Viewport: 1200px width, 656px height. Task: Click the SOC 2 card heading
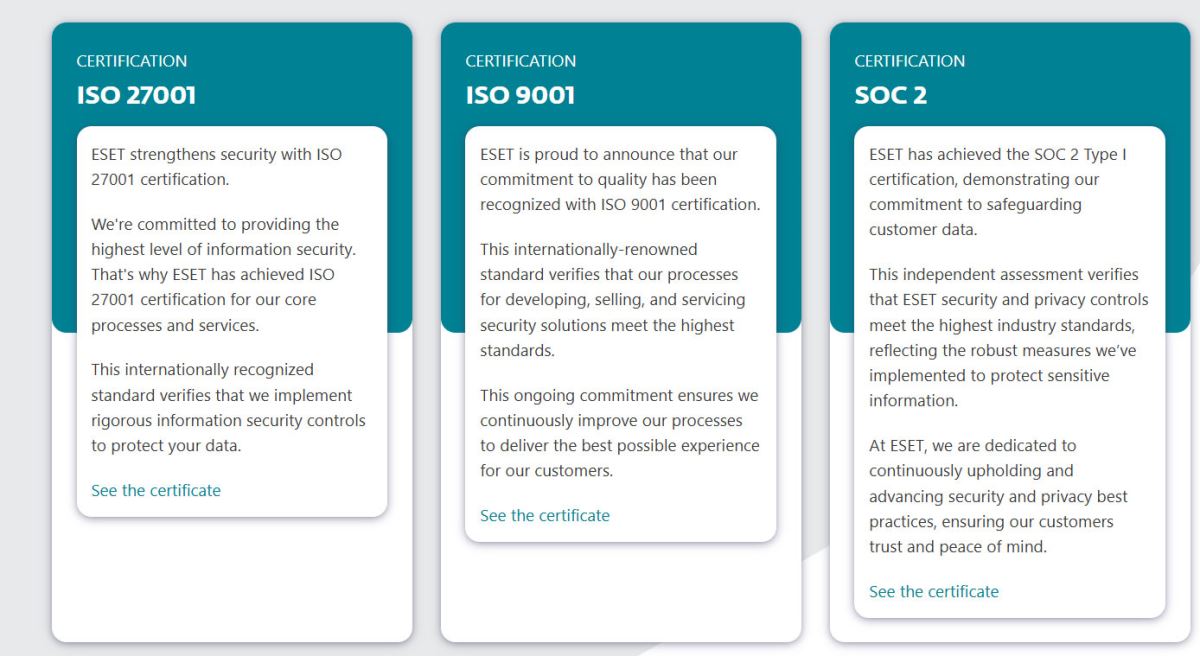[892, 96]
